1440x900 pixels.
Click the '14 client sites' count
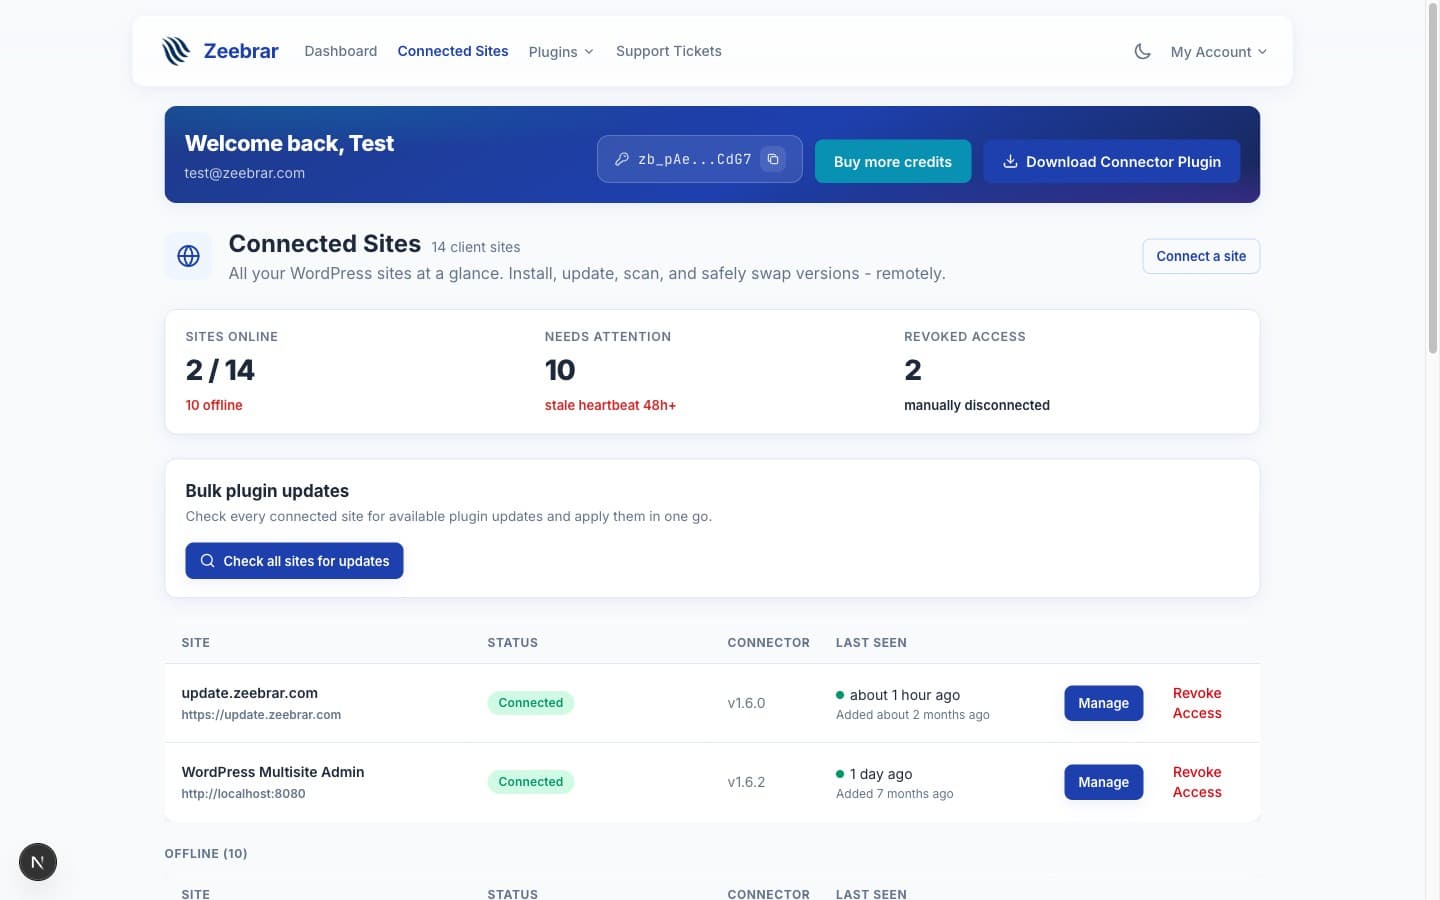click(476, 247)
